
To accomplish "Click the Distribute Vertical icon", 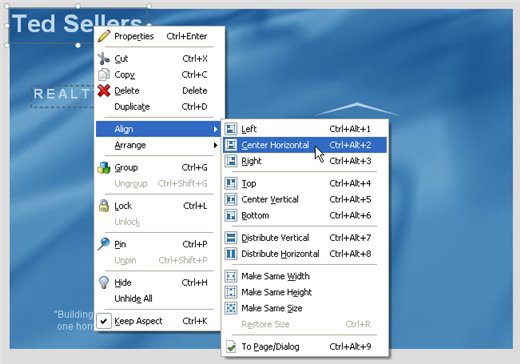I will 231,238.
